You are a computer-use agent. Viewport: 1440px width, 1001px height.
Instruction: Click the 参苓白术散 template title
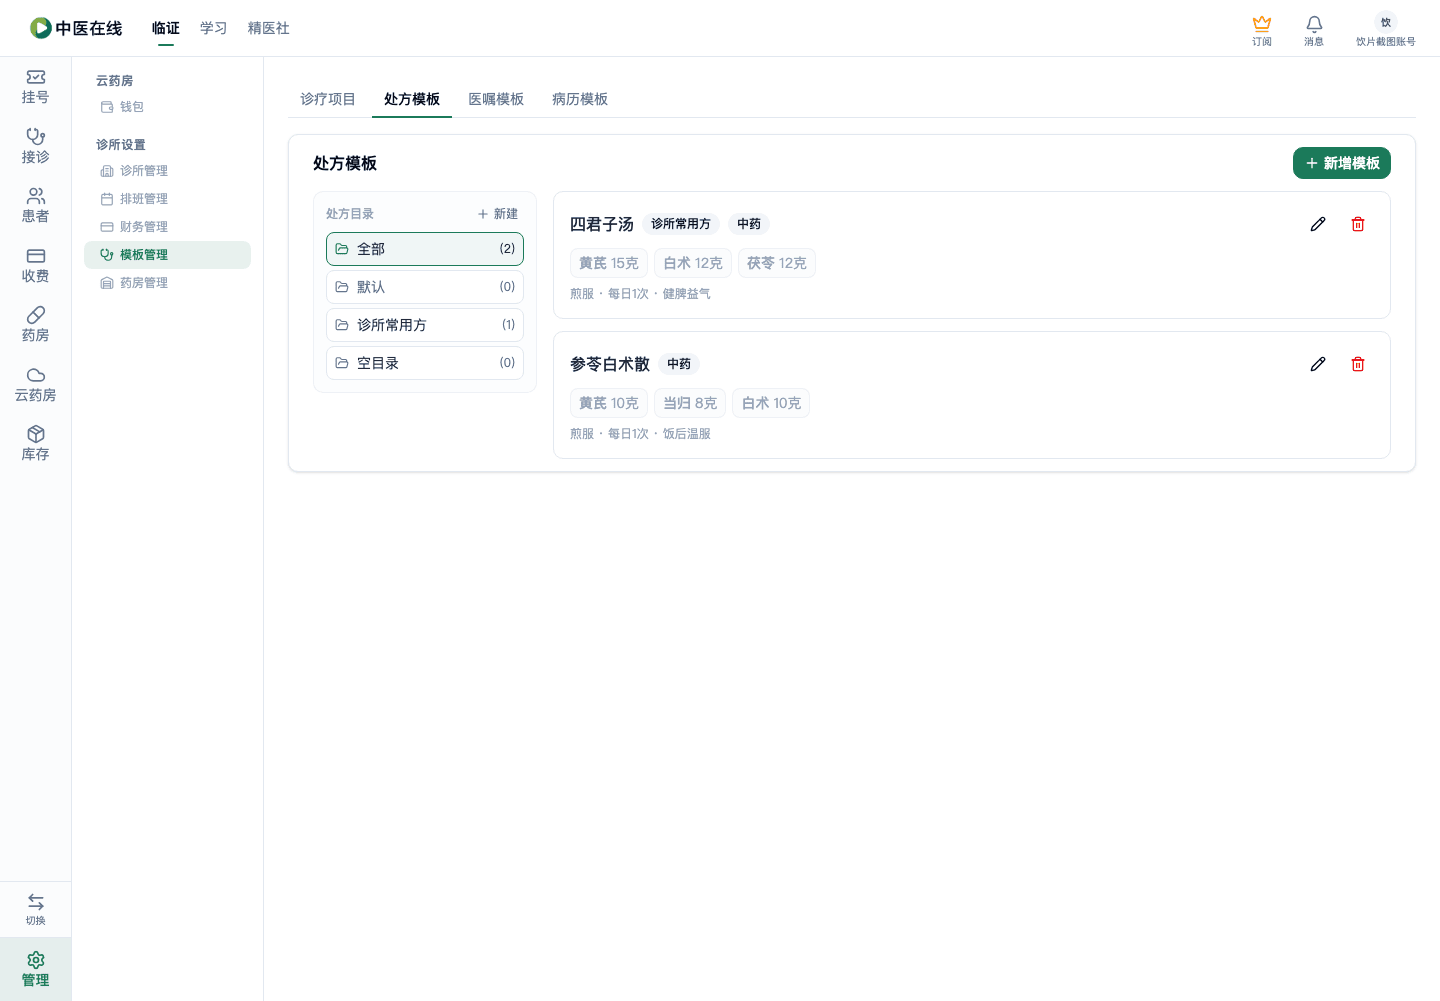[x=610, y=364]
